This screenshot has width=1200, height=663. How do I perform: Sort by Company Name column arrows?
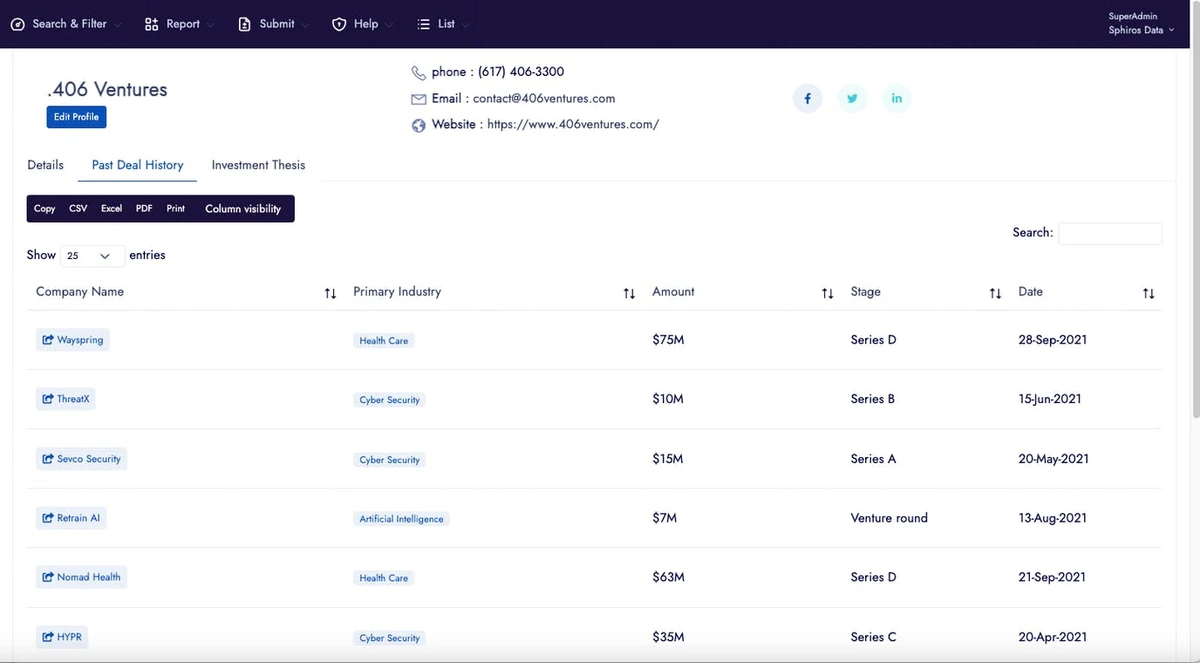pos(330,293)
